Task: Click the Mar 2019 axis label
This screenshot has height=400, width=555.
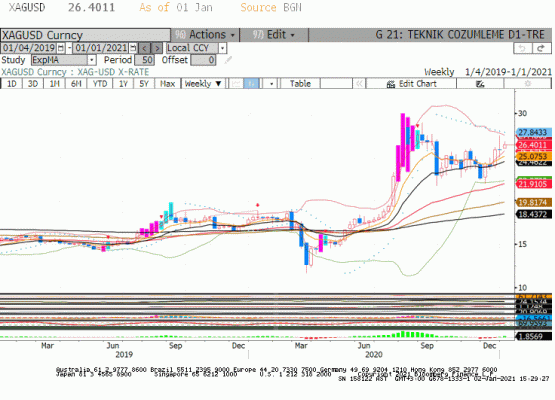Action: click(47, 346)
